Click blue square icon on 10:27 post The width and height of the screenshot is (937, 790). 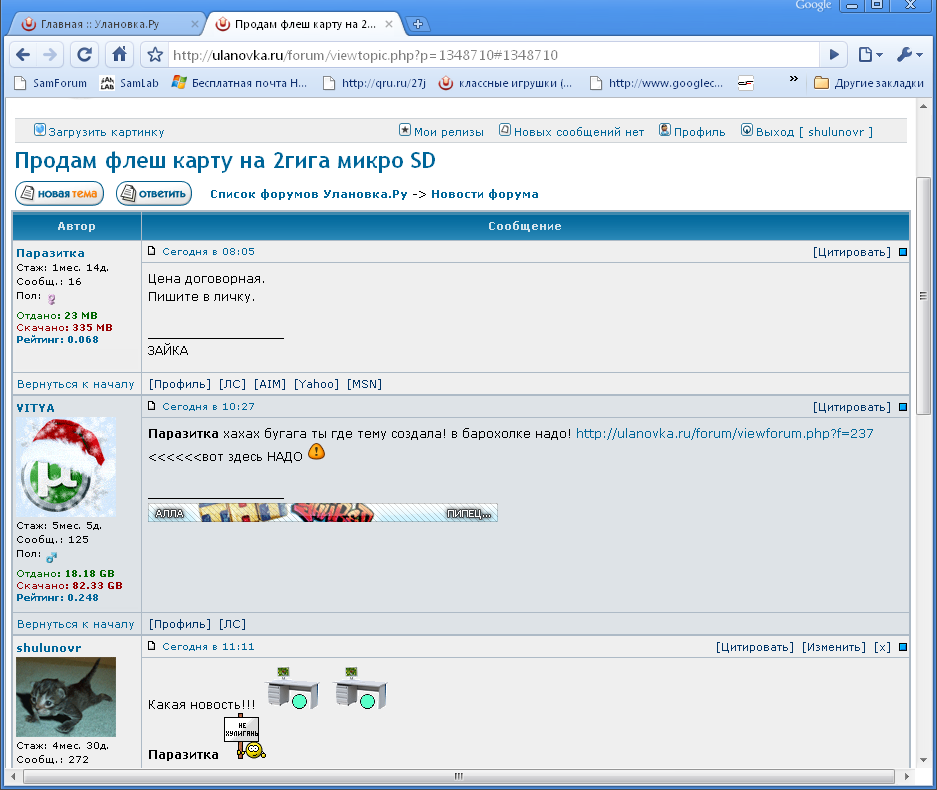[903, 407]
